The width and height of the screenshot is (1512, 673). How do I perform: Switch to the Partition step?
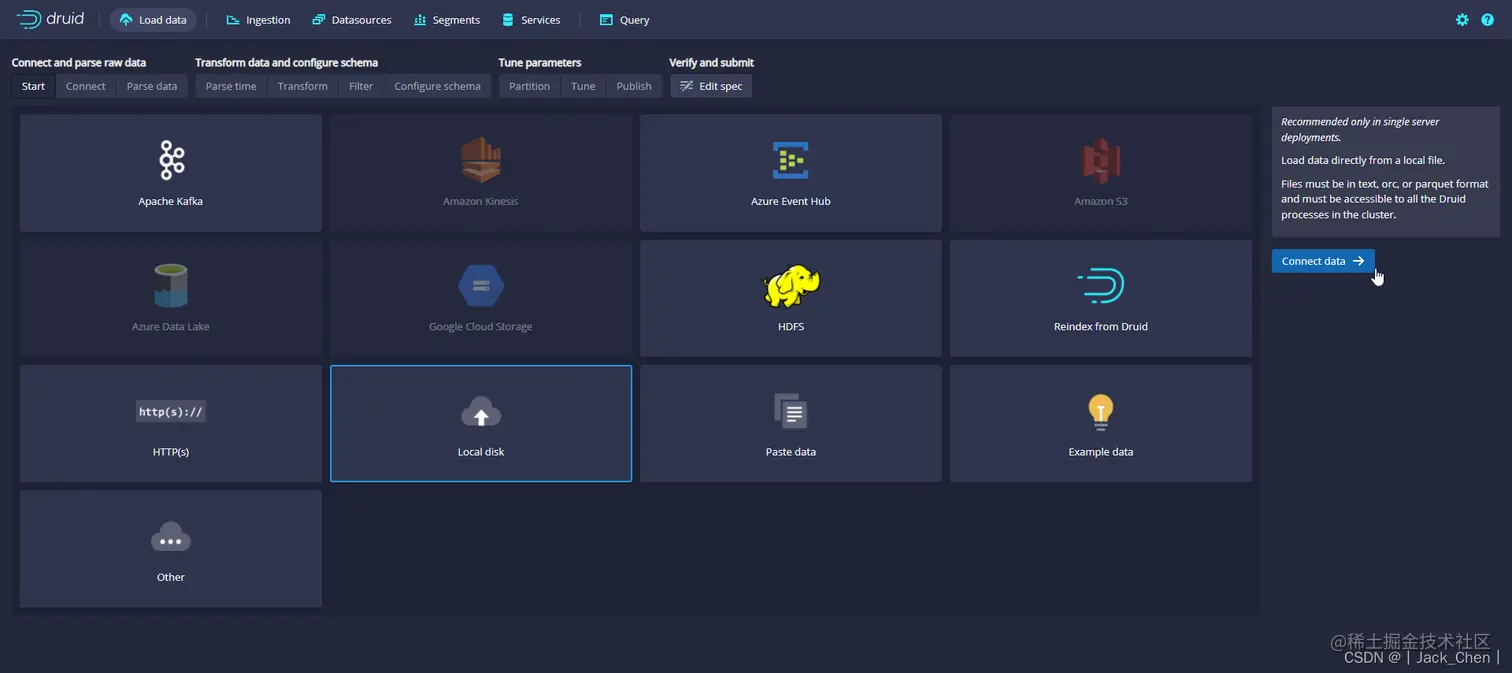click(x=530, y=86)
